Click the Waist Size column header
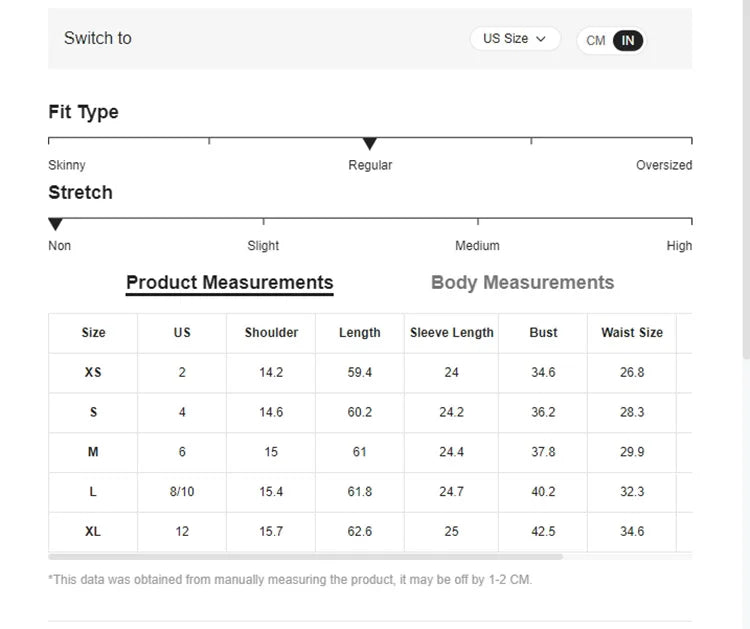 click(x=632, y=333)
